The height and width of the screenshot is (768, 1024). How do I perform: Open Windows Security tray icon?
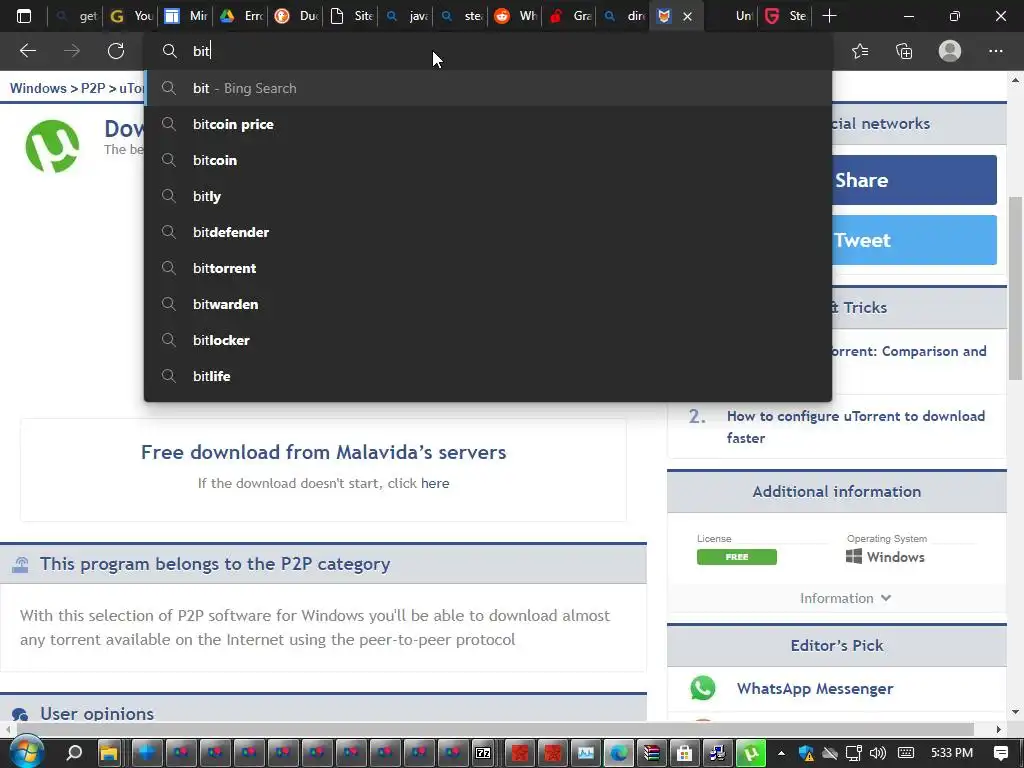click(x=806, y=753)
